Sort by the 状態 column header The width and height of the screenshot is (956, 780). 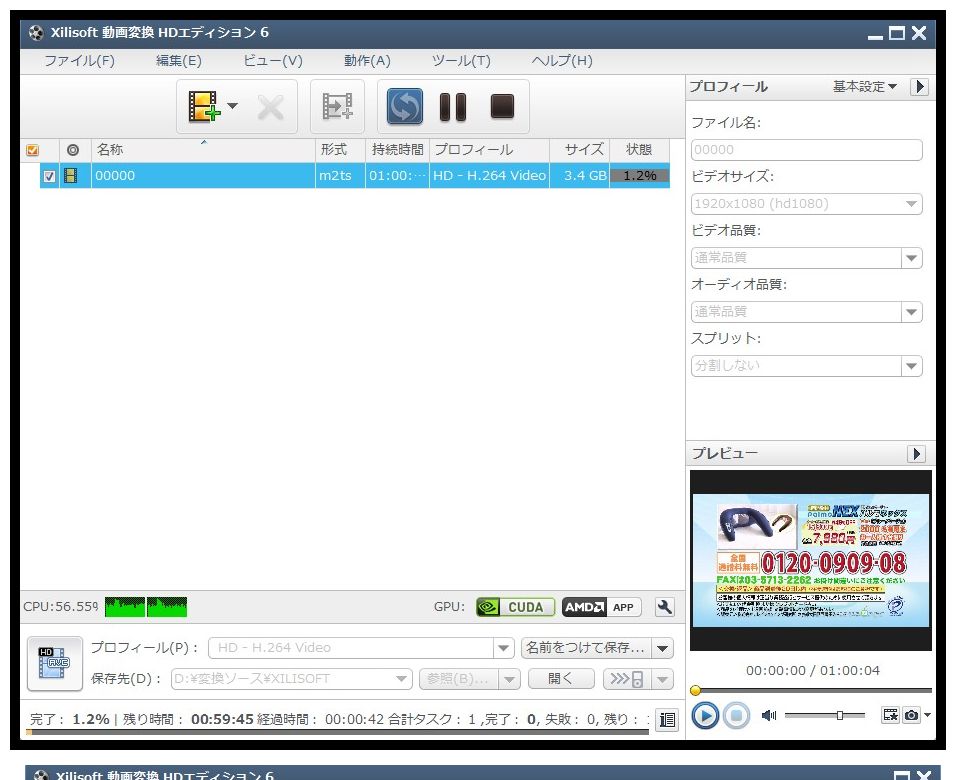click(x=640, y=150)
